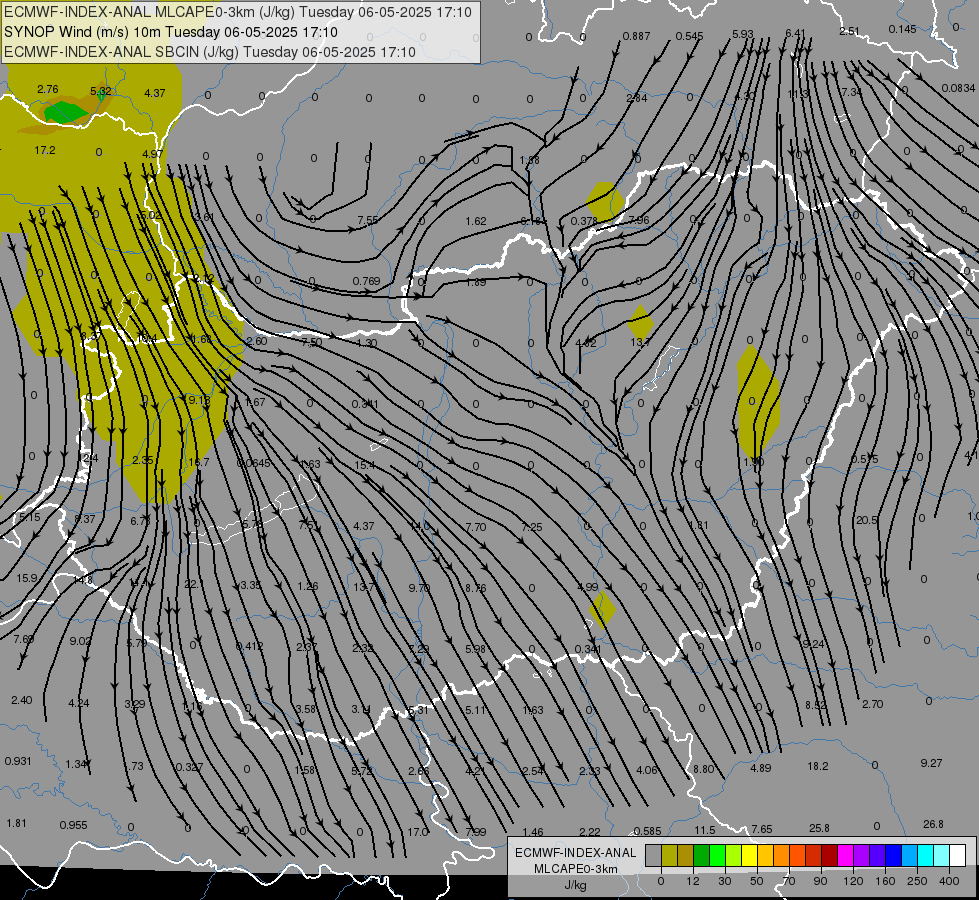Click the map value '17.2'

[45, 151]
